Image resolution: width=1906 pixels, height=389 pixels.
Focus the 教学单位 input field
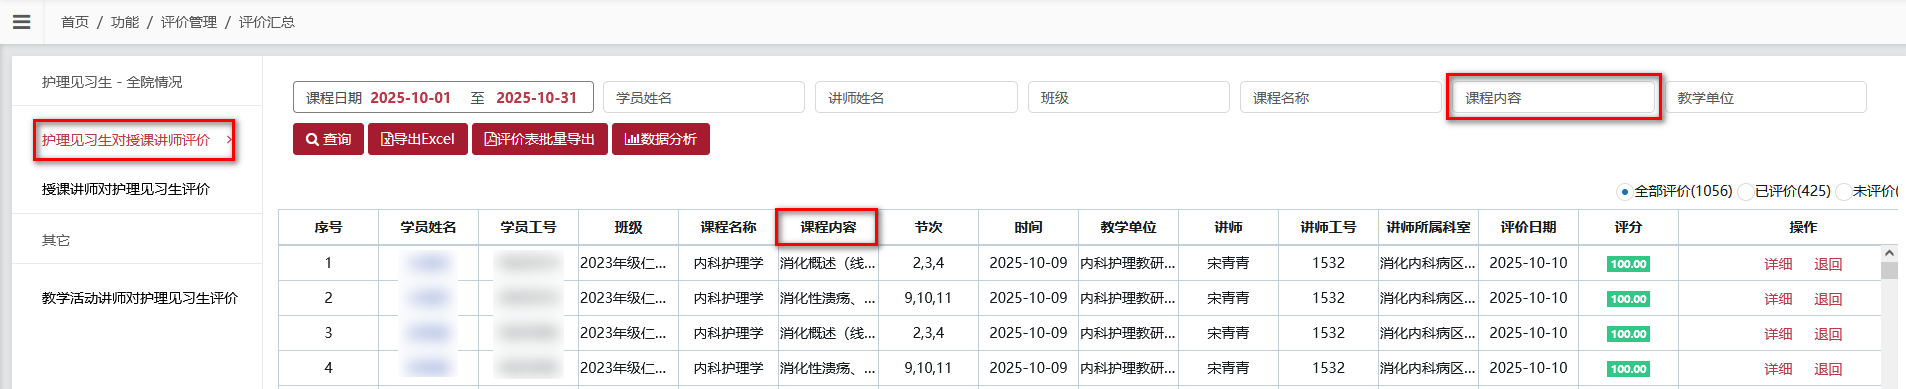1766,97
